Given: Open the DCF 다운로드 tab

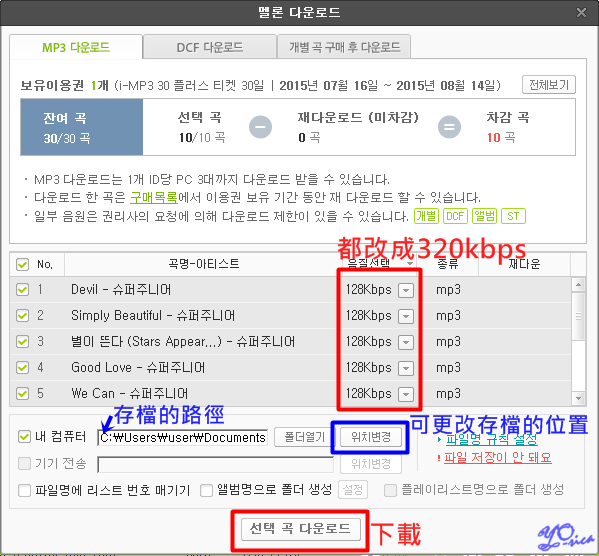Looking at the screenshot, I should (210, 47).
